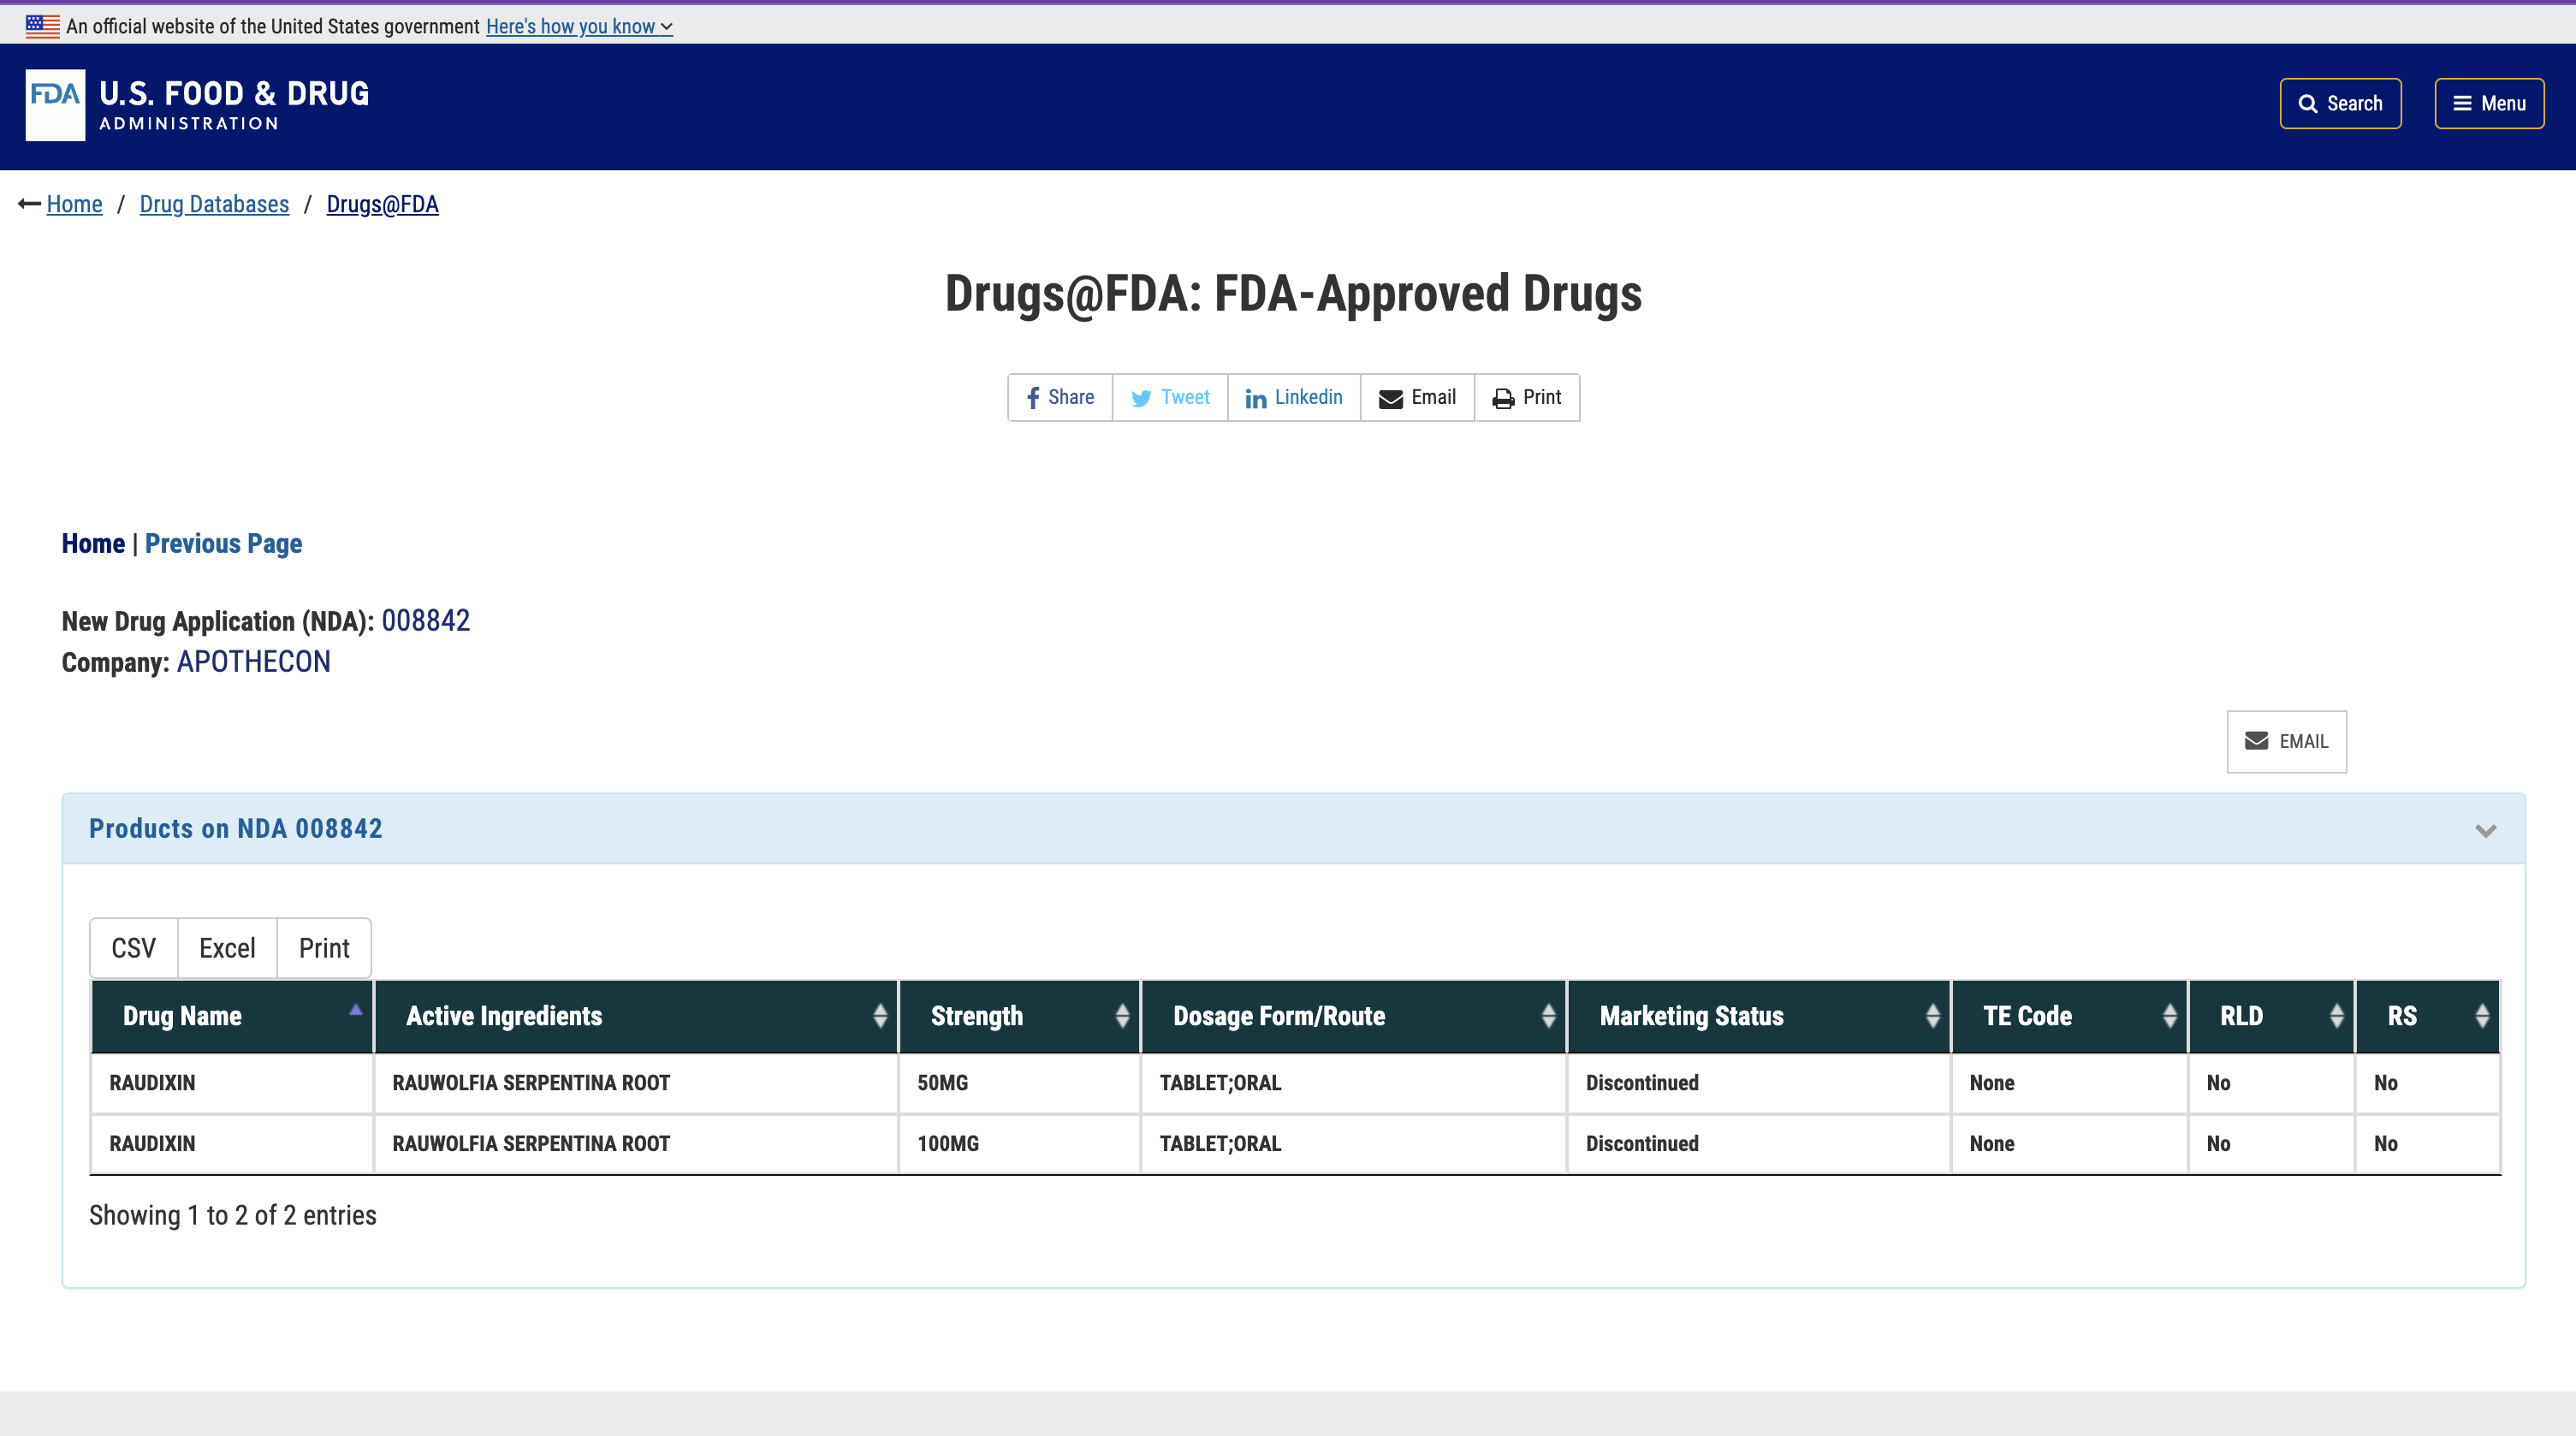This screenshot has height=1436, width=2576.
Task: Open the header Search button
Action: pyautogui.click(x=2340, y=104)
